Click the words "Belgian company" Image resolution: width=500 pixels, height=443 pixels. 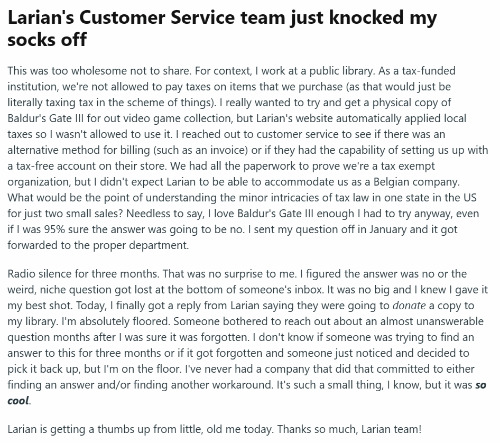point(416,182)
